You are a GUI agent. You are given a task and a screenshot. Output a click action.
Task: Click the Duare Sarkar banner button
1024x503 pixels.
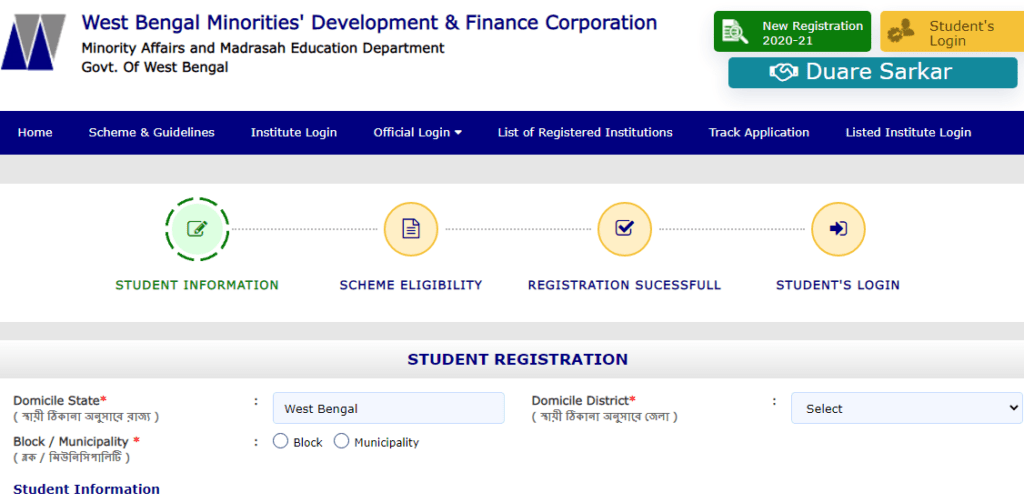point(872,73)
